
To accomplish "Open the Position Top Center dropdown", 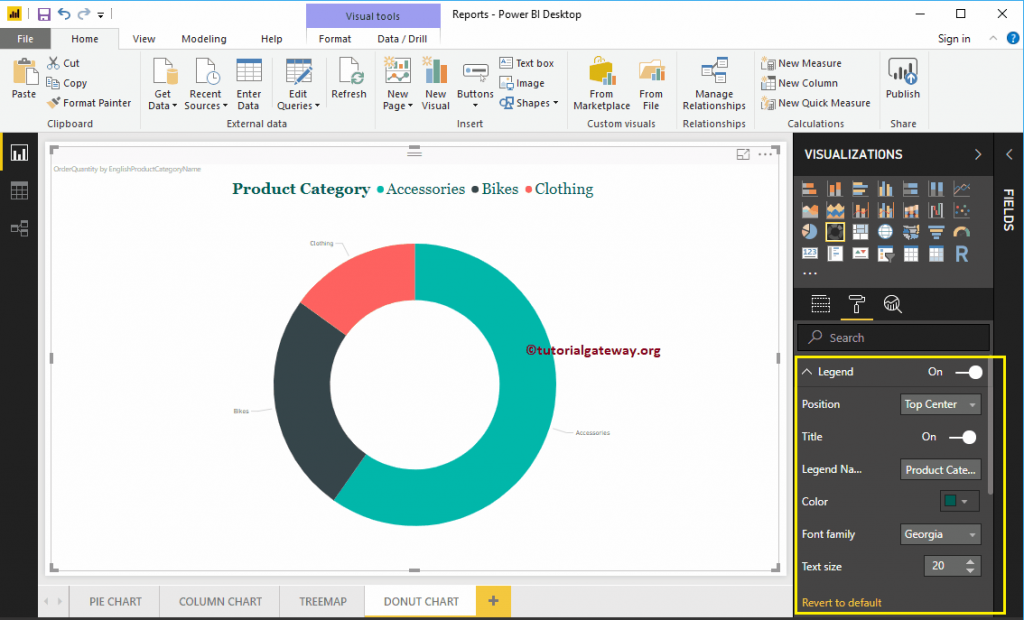I will (940, 404).
